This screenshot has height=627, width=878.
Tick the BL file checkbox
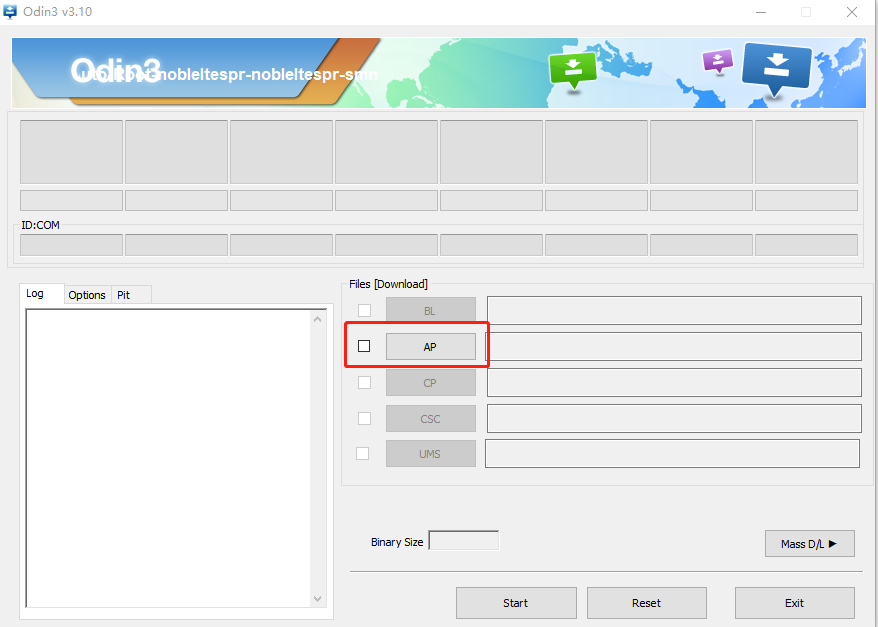coord(365,310)
